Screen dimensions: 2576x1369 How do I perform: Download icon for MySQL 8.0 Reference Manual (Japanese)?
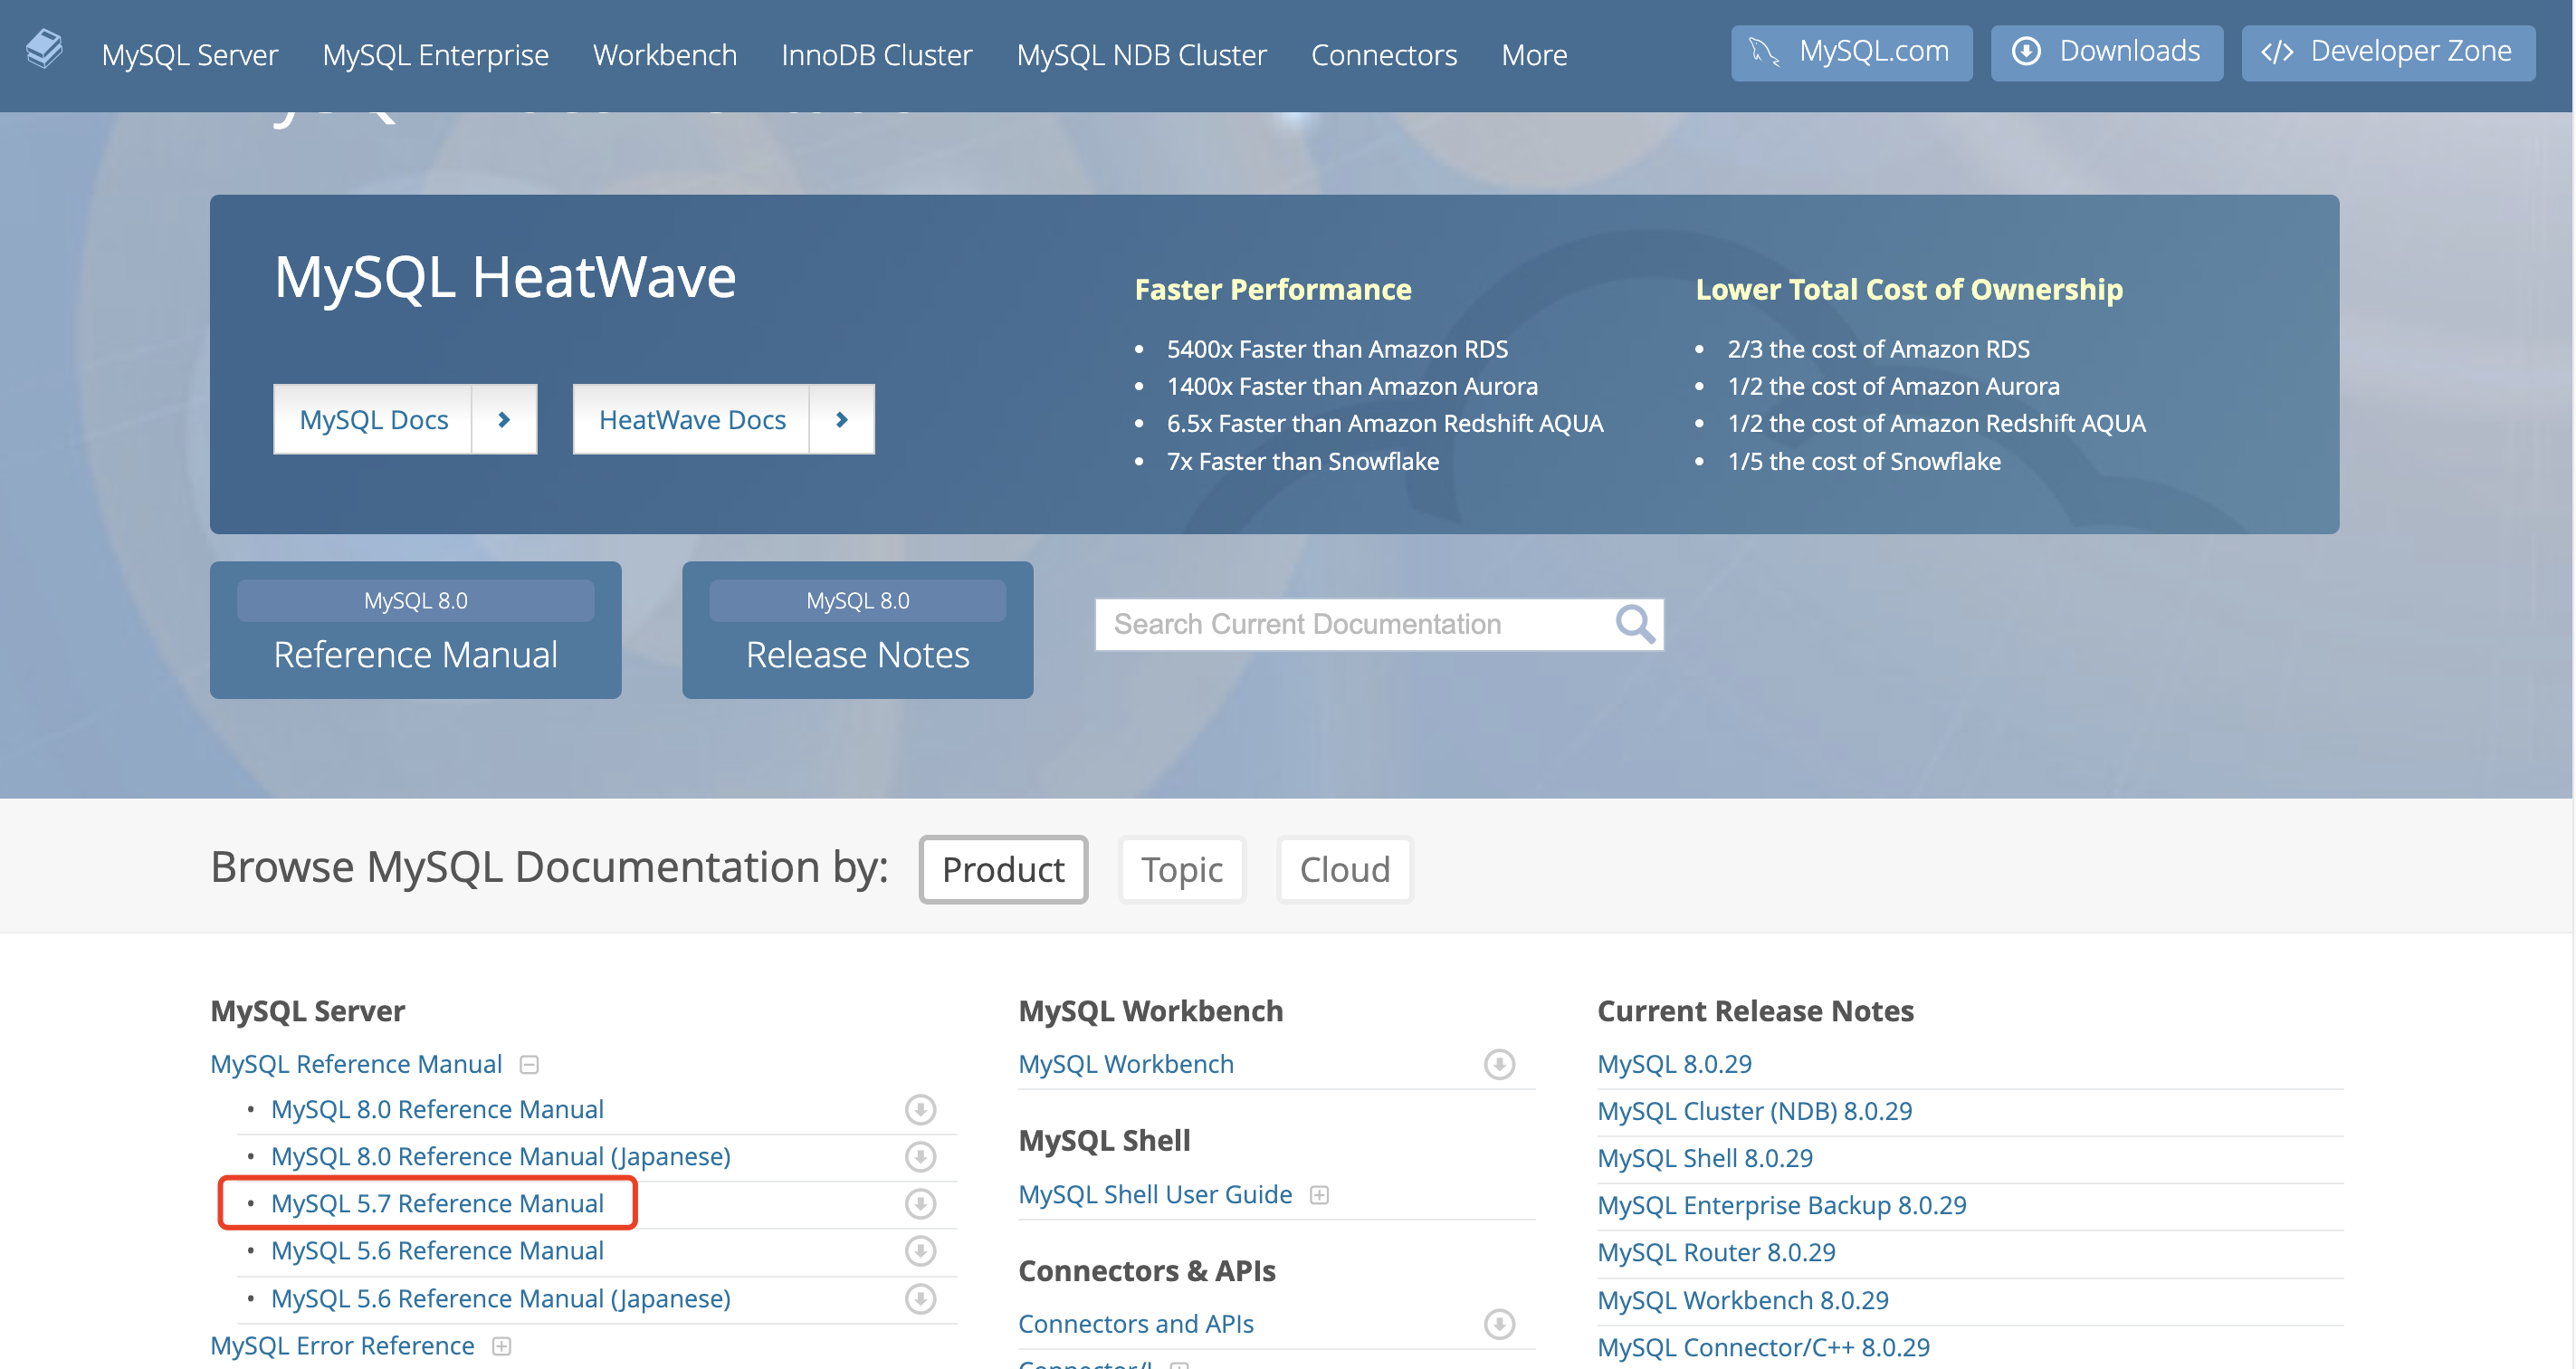pos(920,1157)
